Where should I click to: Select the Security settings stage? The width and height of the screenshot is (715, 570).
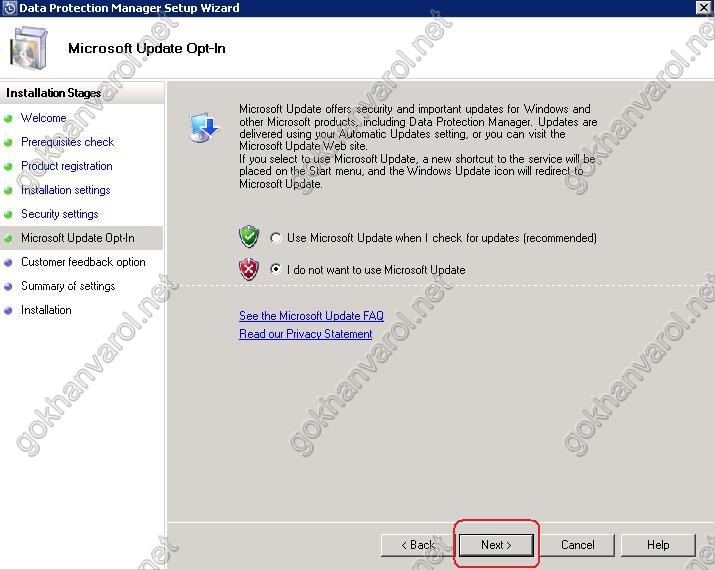[59, 214]
